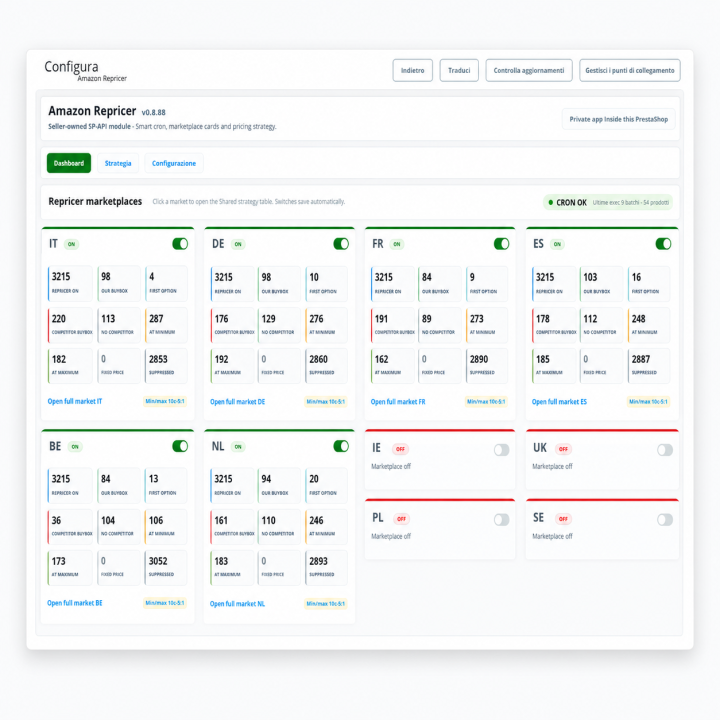
Task: Toggle the DE marketplace switch
Action: (341, 244)
